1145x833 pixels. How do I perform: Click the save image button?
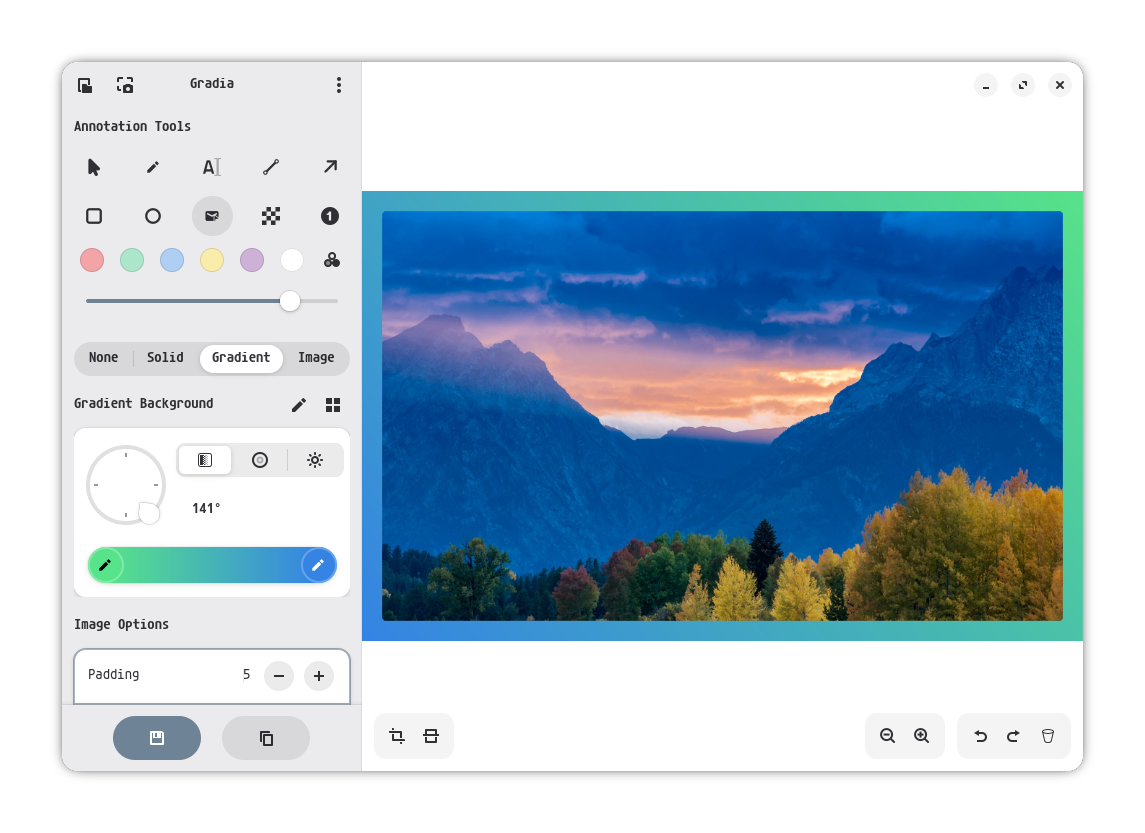tap(157, 738)
